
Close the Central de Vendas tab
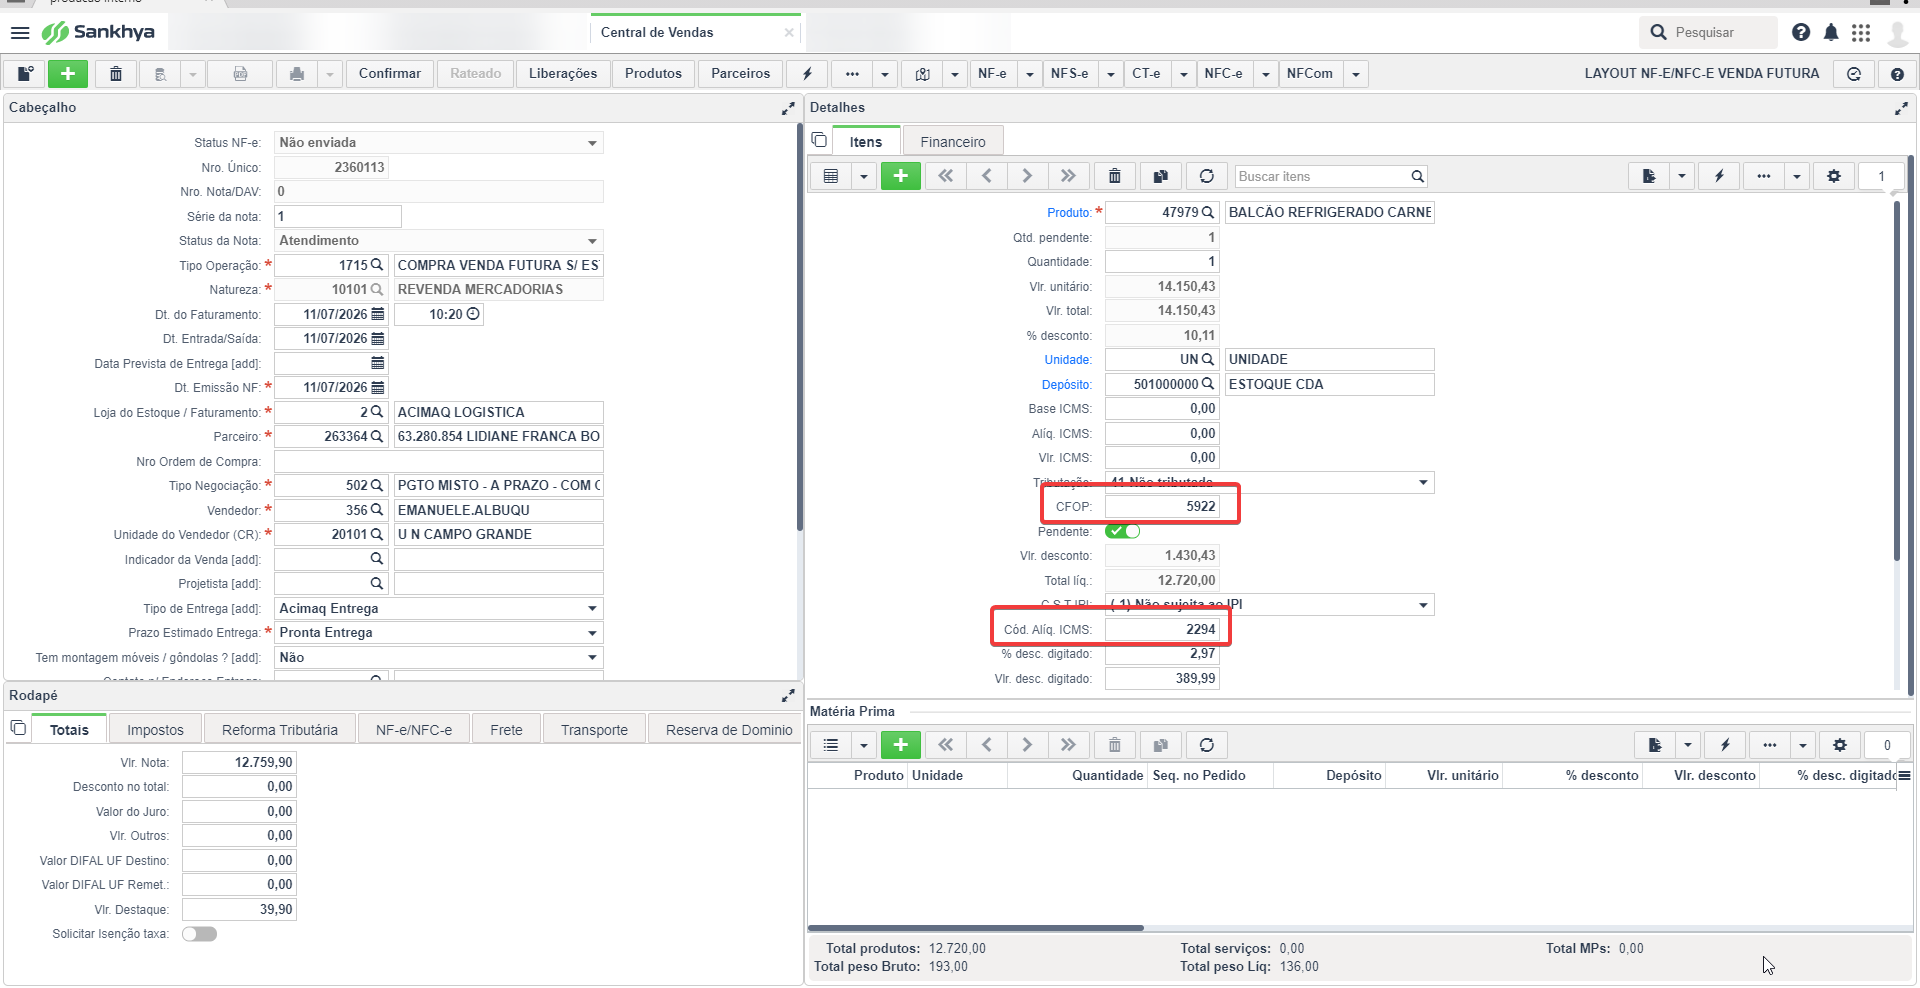pos(789,33)
